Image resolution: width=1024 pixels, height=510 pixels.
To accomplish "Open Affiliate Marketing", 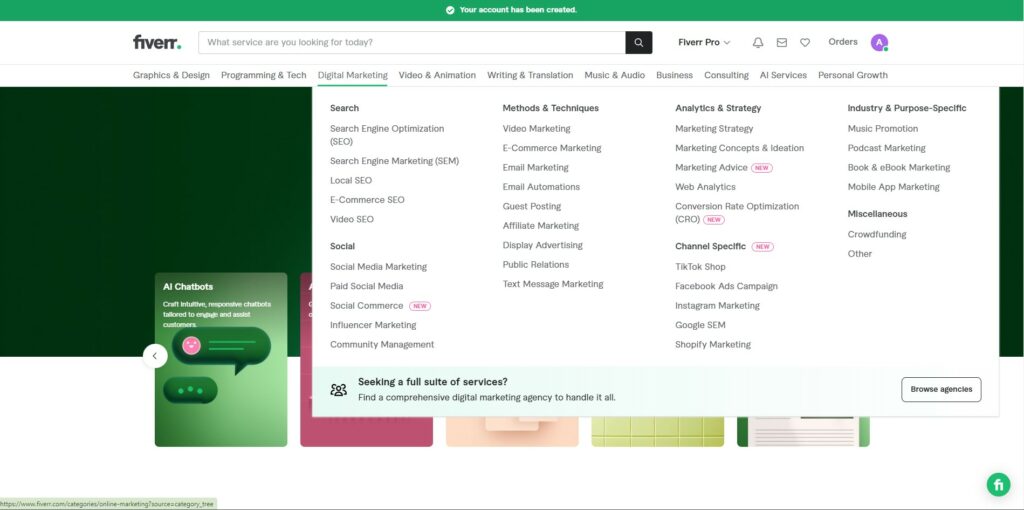I will [x=541, y=226].
